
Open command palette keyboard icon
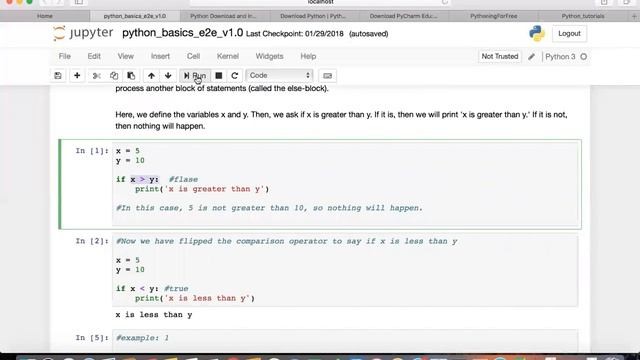(327, 76)
